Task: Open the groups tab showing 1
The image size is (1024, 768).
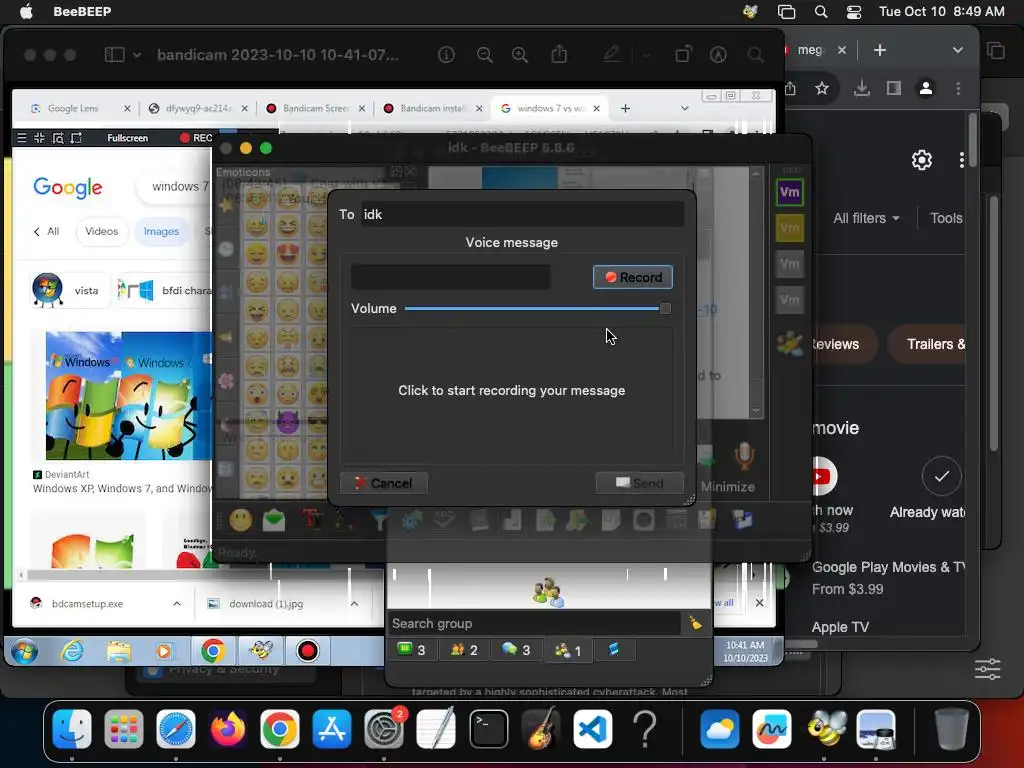Action: click(568, 650)
